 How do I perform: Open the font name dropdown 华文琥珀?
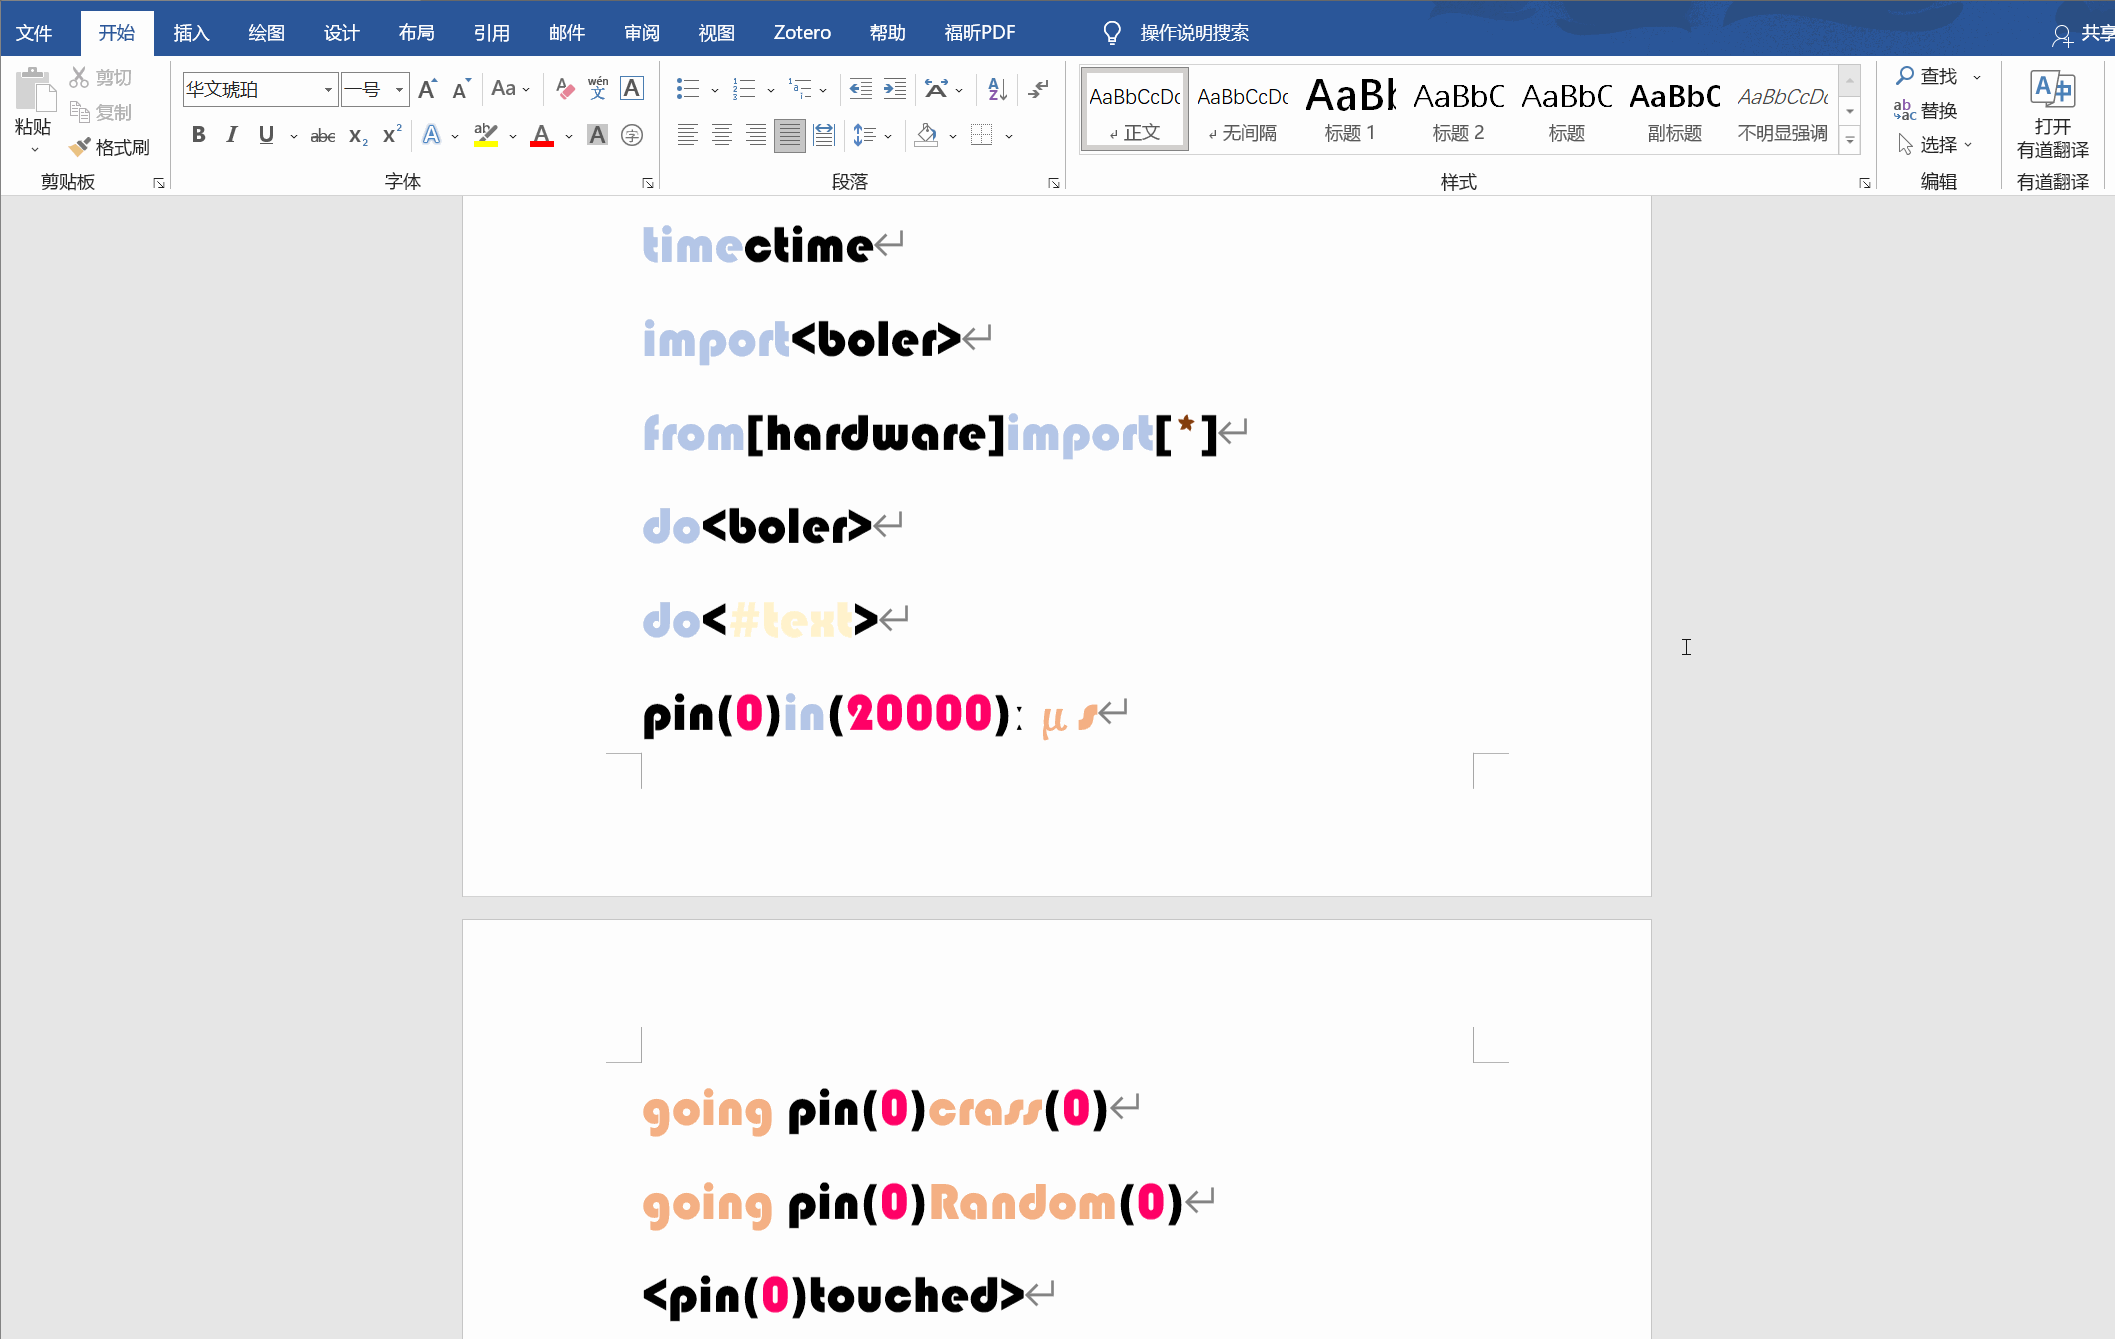click(328, 90)
